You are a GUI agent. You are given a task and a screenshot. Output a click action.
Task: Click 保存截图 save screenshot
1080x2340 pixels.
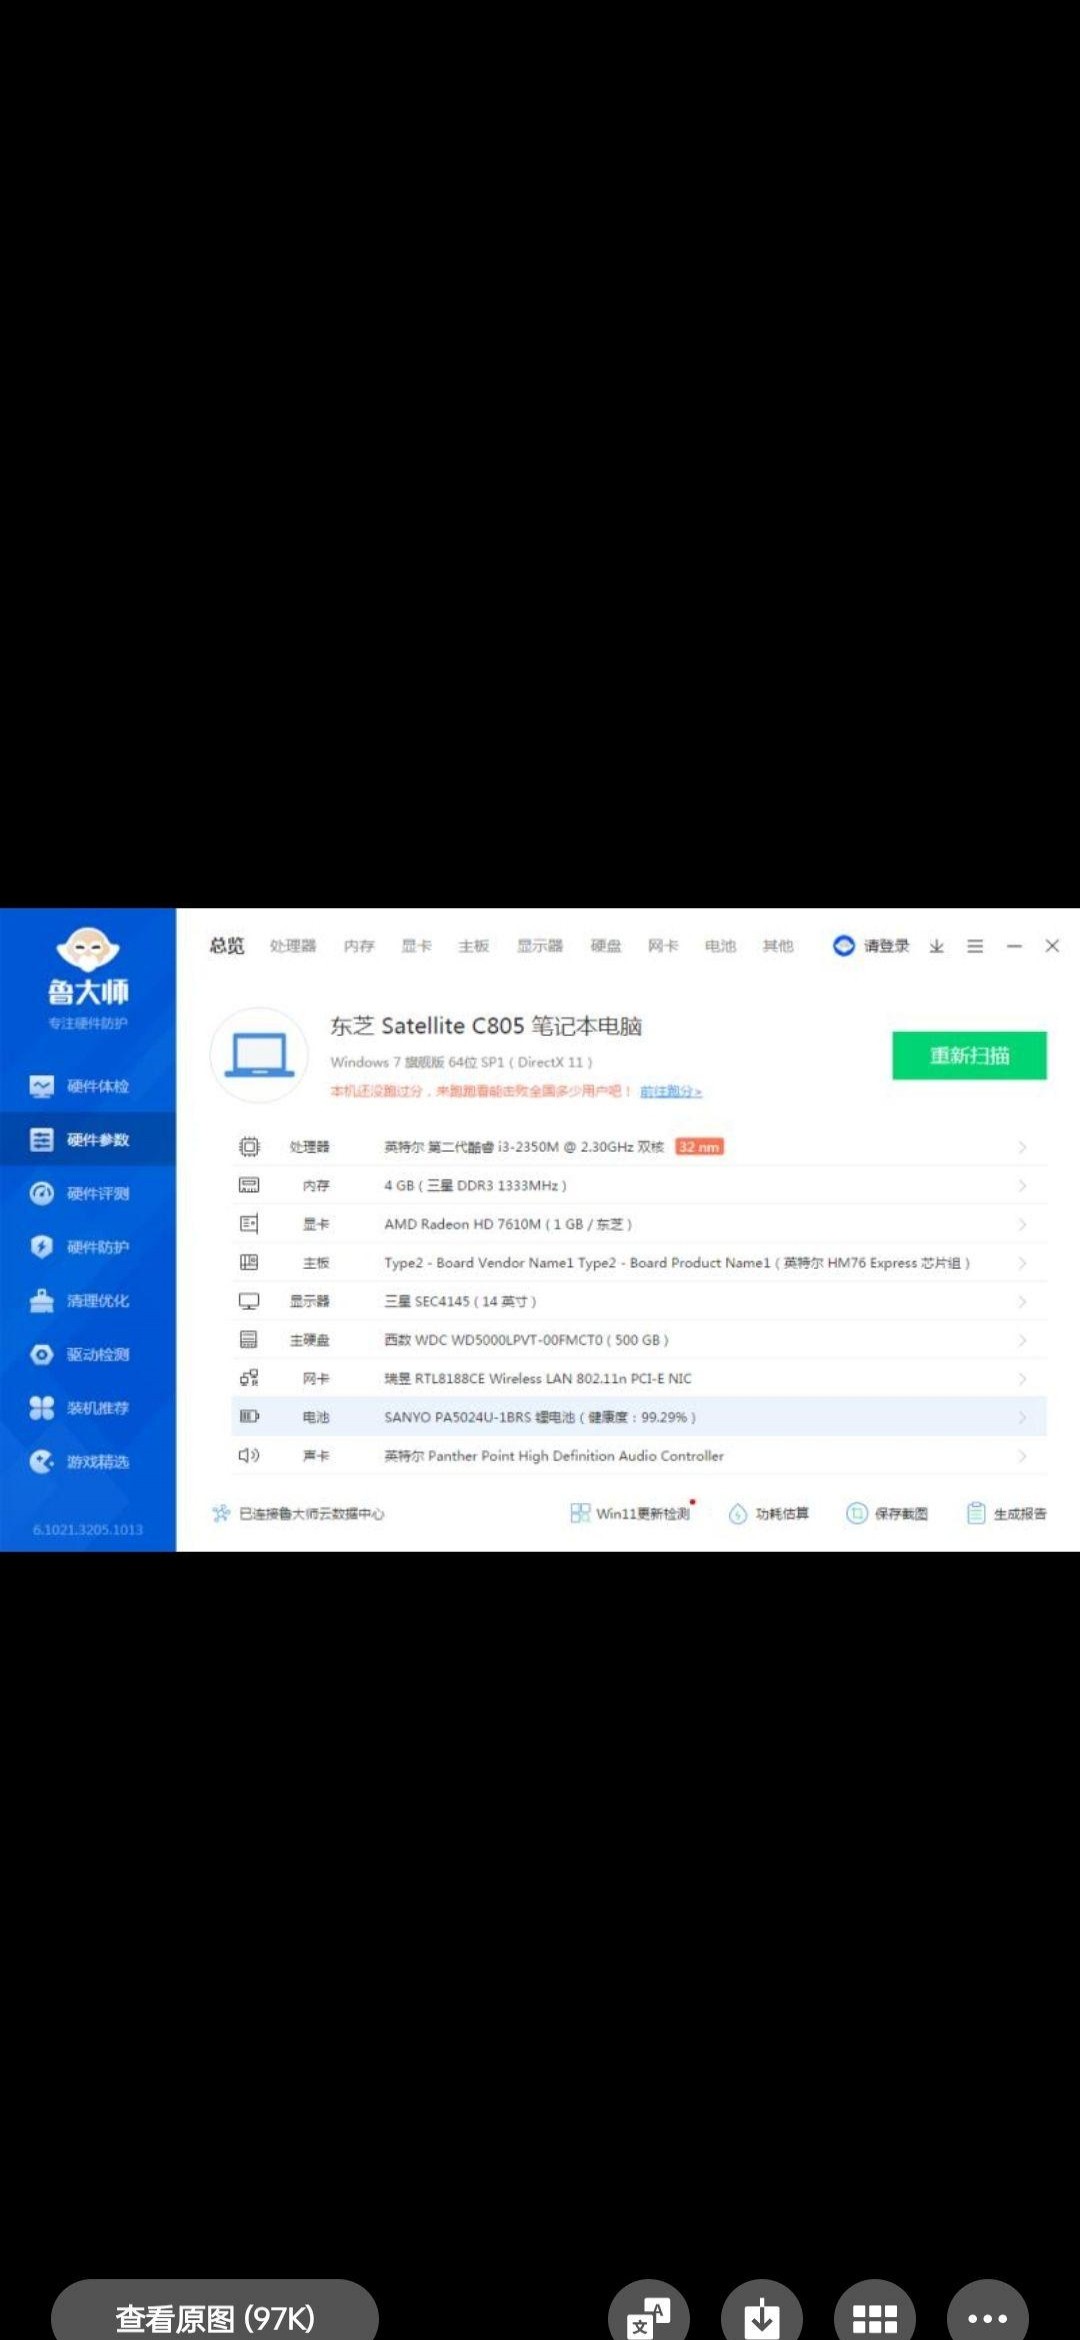887,1514
